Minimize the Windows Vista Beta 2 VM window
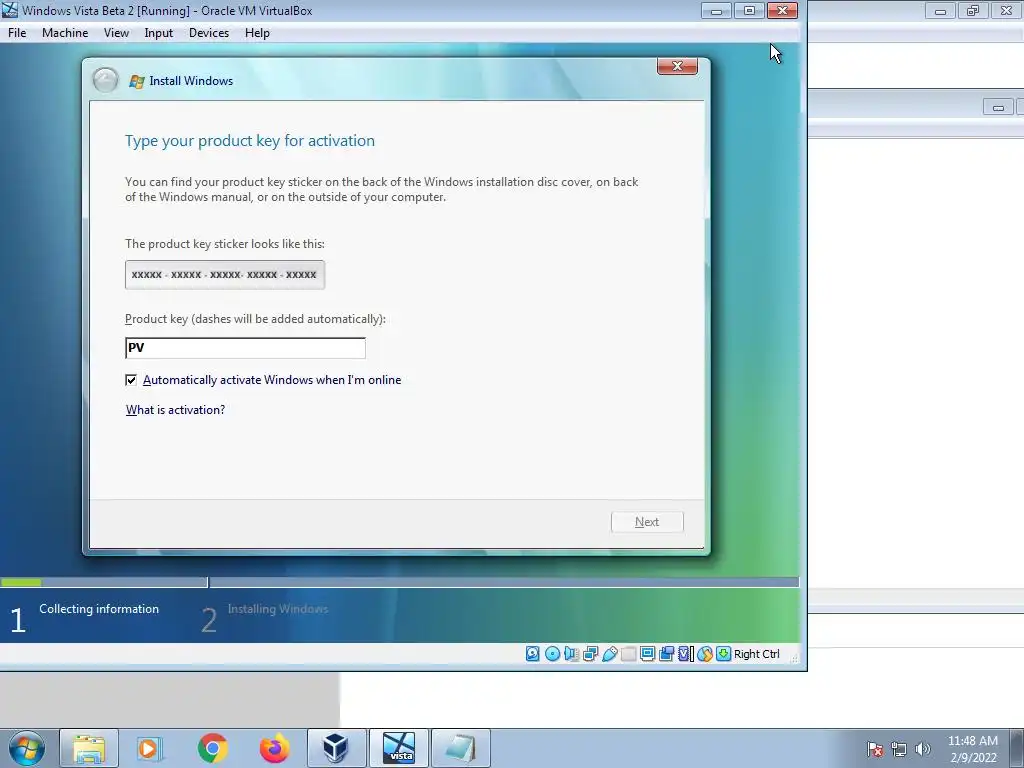The image size is (1024, 768). pyautogui.click(x=716, y=10)
